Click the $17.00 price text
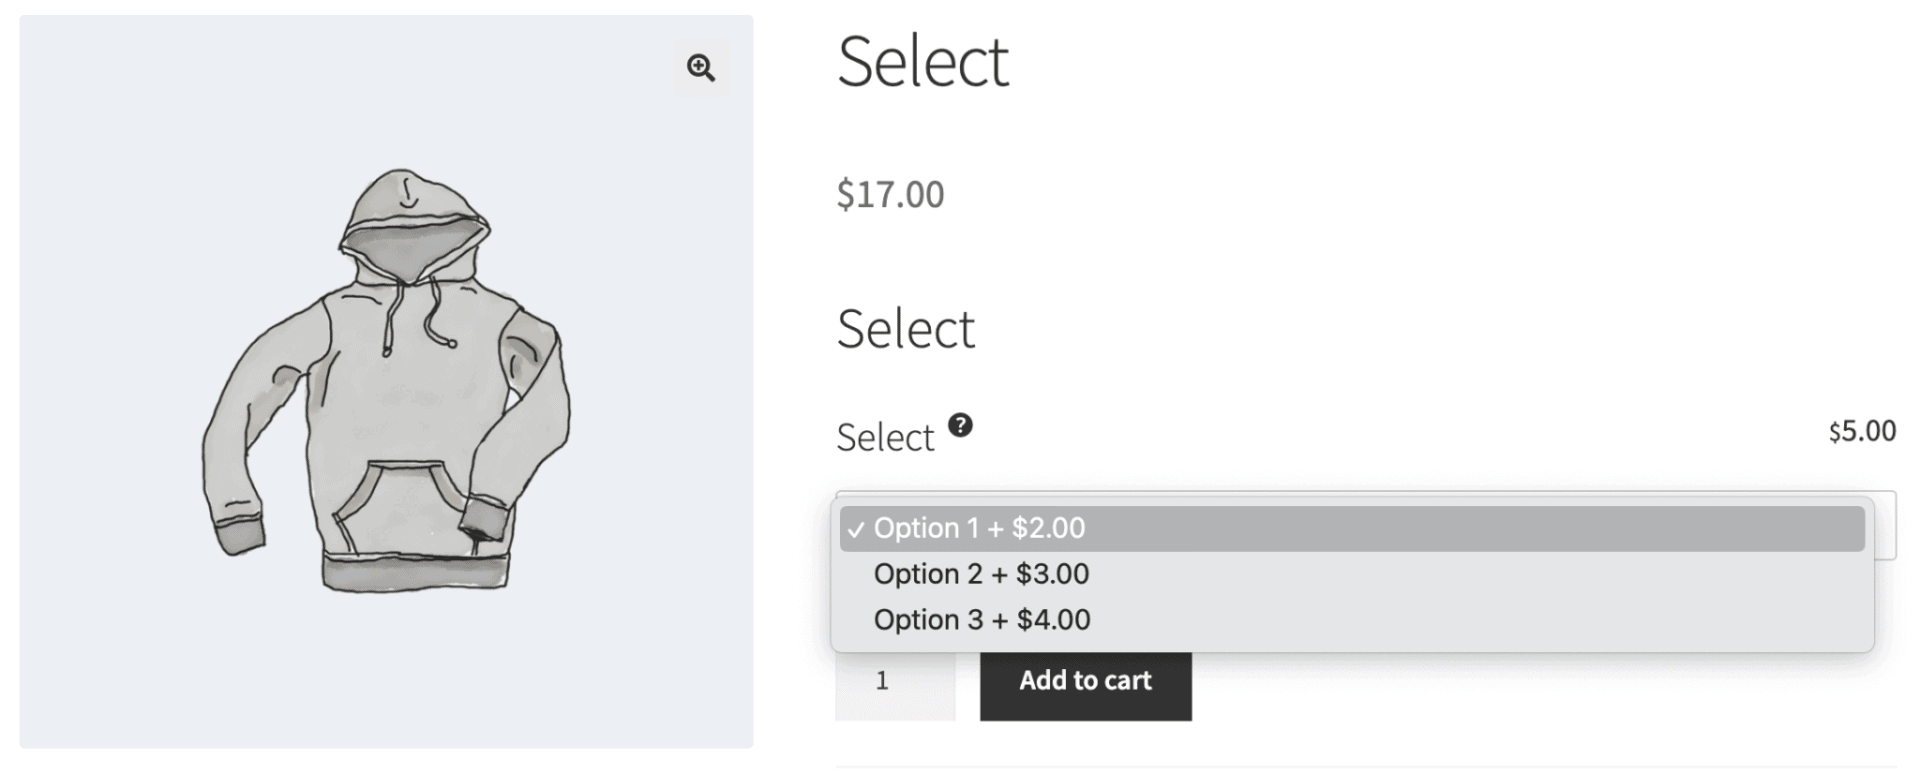 pos(890,194)
